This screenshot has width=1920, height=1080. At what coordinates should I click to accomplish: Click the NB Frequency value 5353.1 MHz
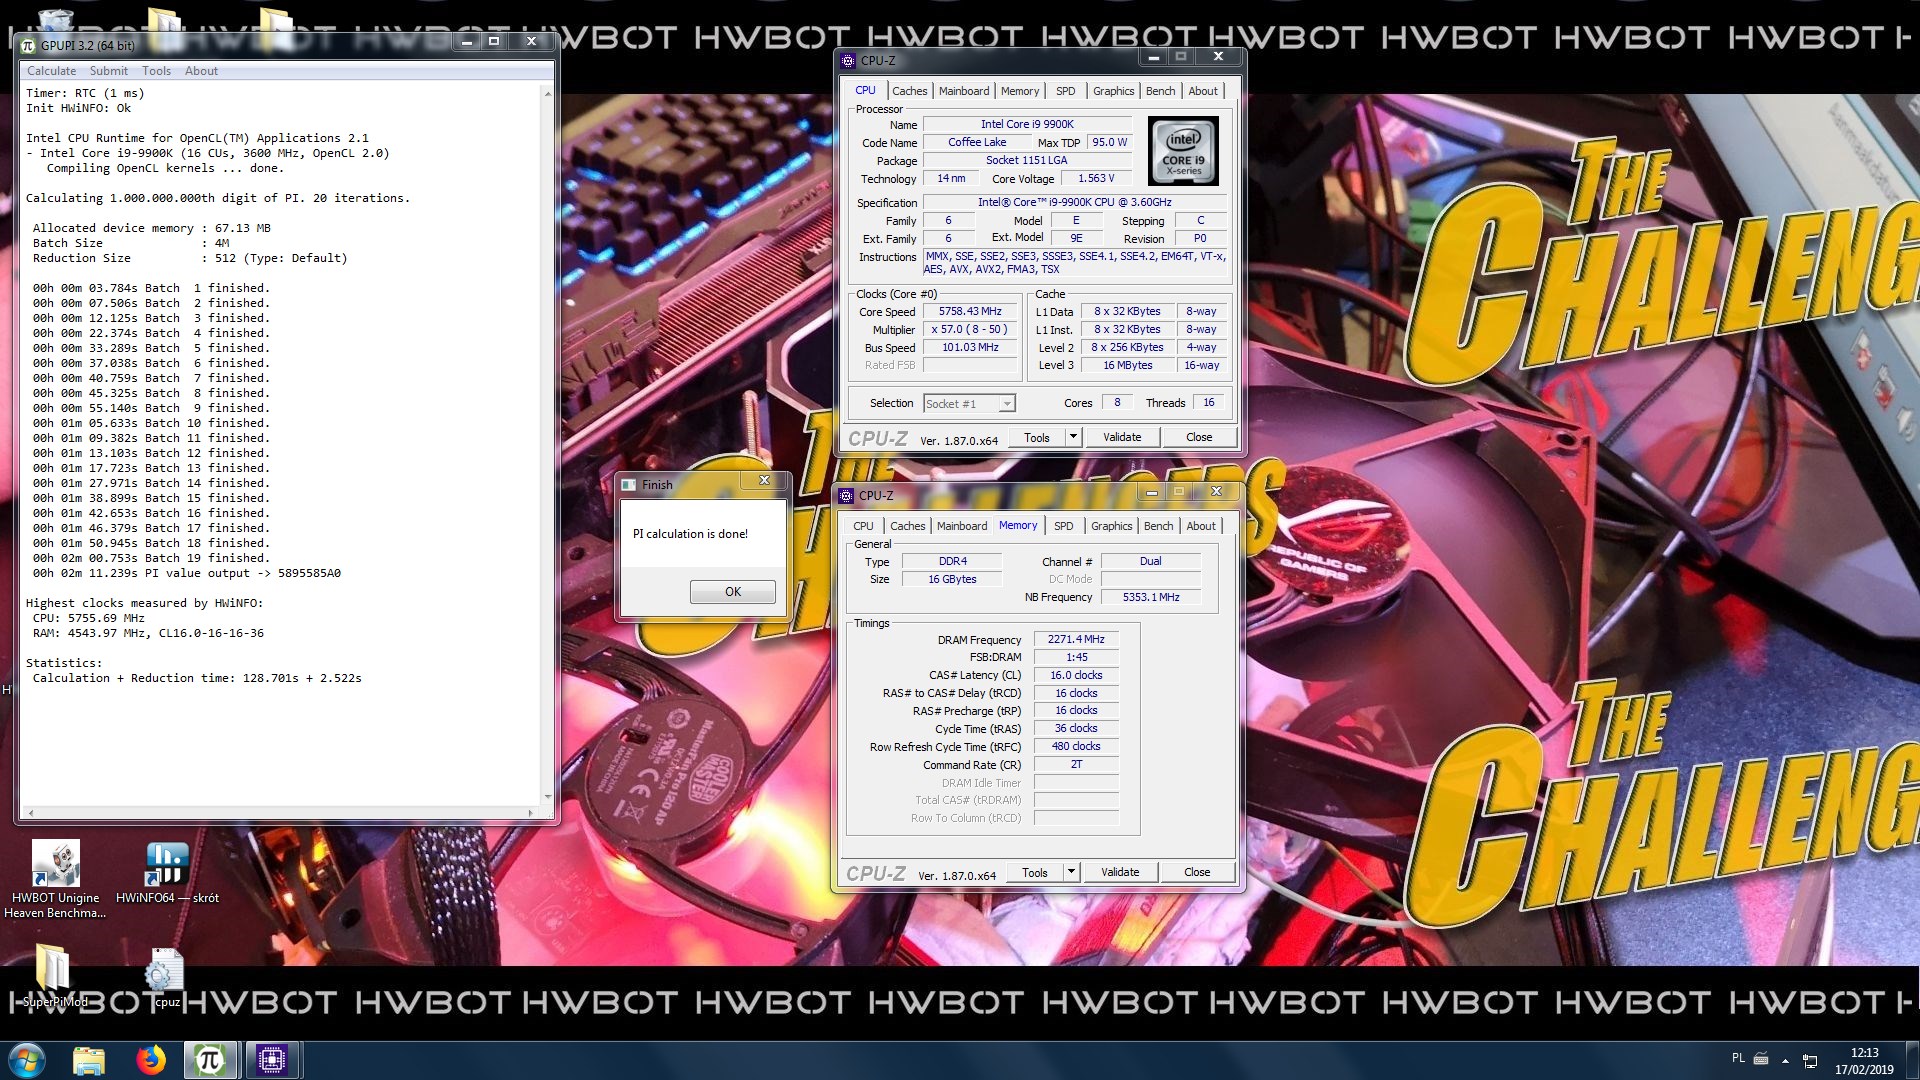click(x=1150, y=597)
